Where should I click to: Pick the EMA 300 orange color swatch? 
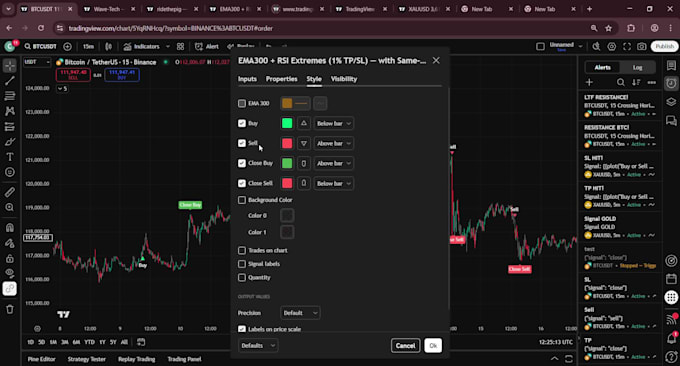287,104
